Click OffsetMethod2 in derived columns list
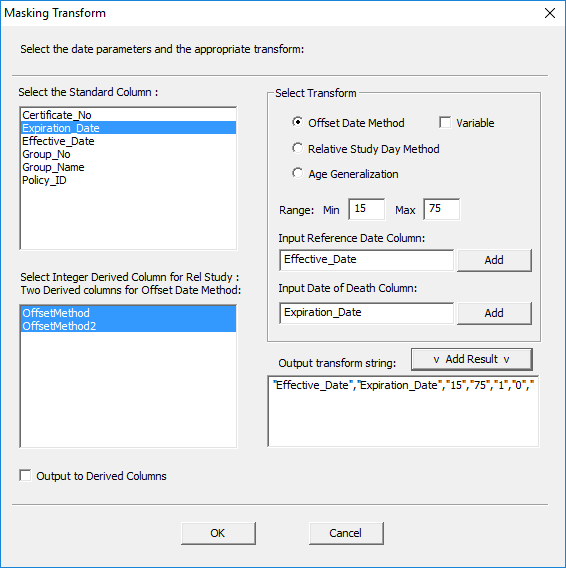The image size is (566, 568). coord(128,326)
